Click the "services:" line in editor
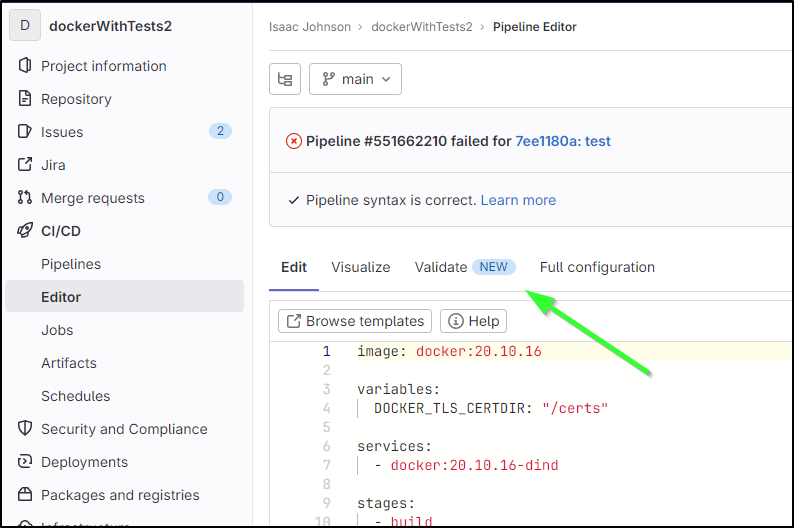Viewport: 794px width, 528px height. pos(394,446)
